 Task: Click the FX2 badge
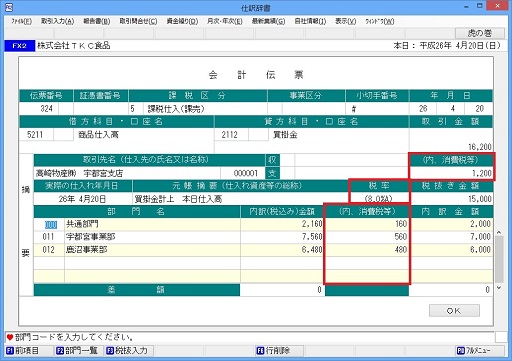[x=19, y=46]
